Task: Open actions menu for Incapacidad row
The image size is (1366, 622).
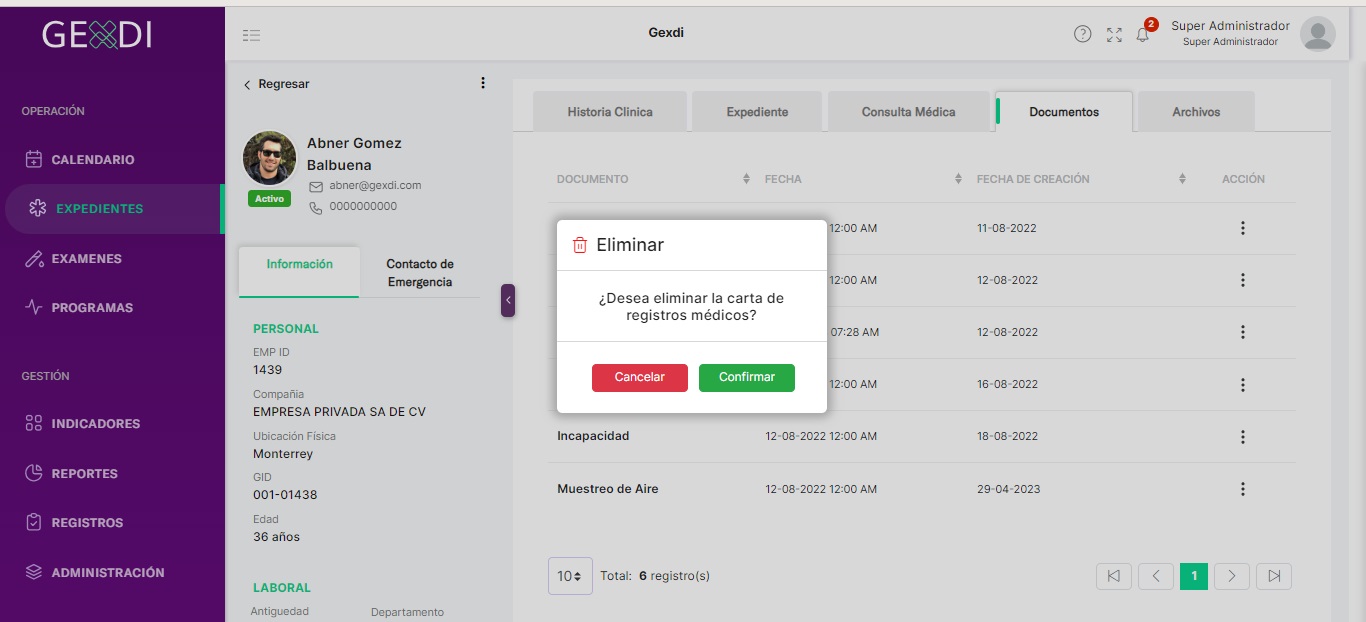Action: [1243, 436]
